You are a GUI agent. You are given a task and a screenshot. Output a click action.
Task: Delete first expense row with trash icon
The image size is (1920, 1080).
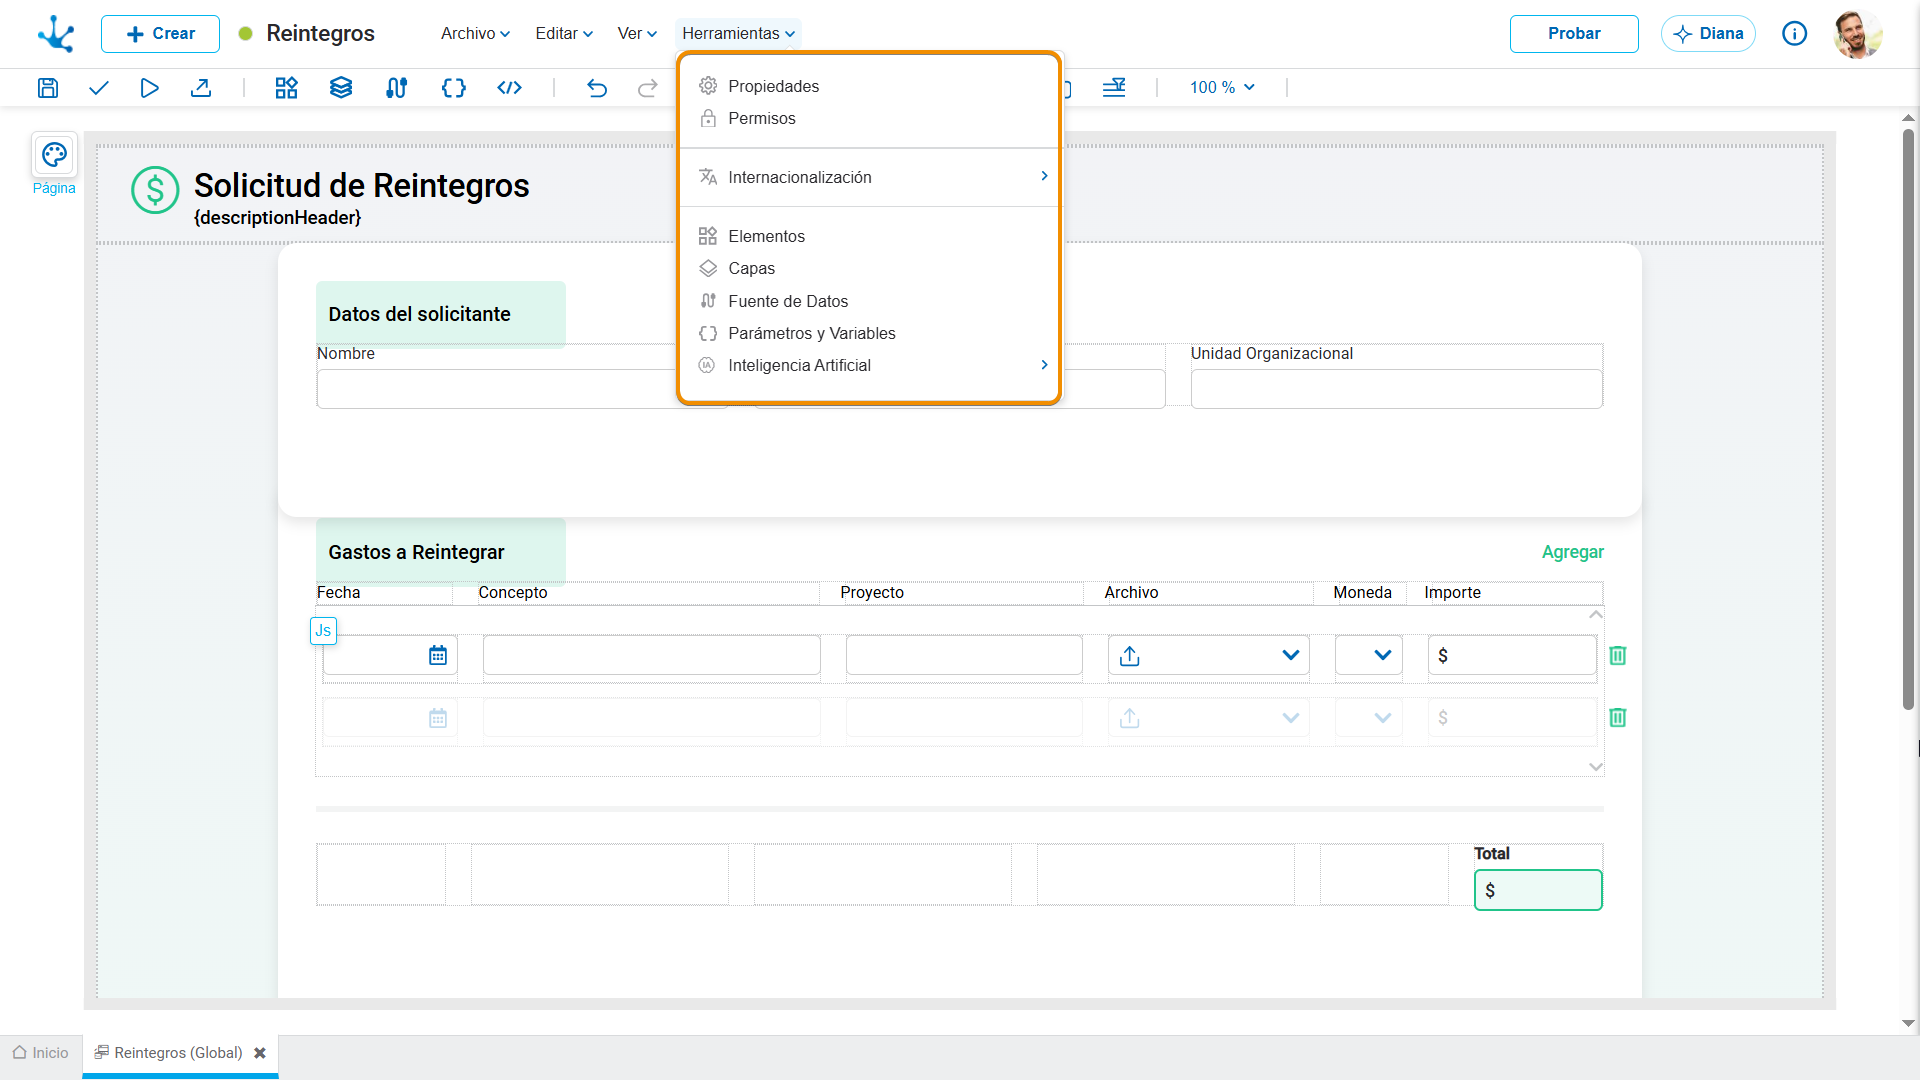pyautogui.click(x=1618, y=656)
